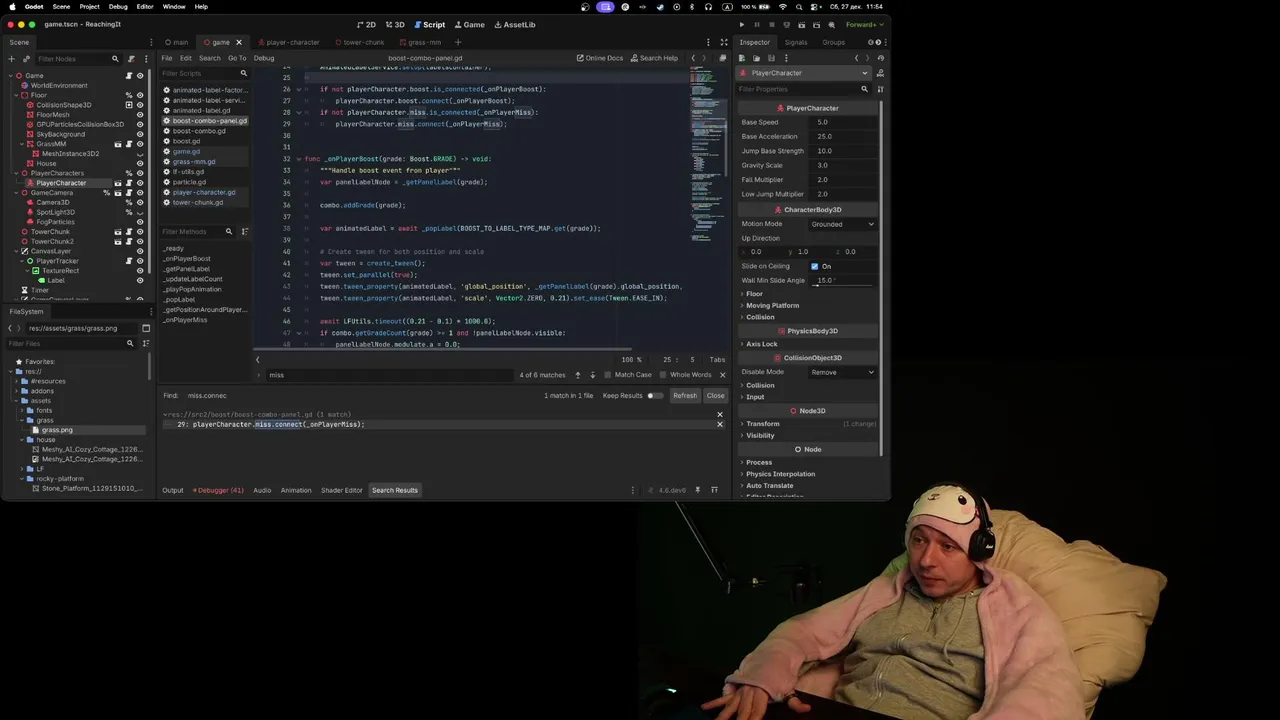Open the PlayerCharacter documentation icon
Screen dimensions: 1280x720
pyautogui.click(x=880, y=73)
